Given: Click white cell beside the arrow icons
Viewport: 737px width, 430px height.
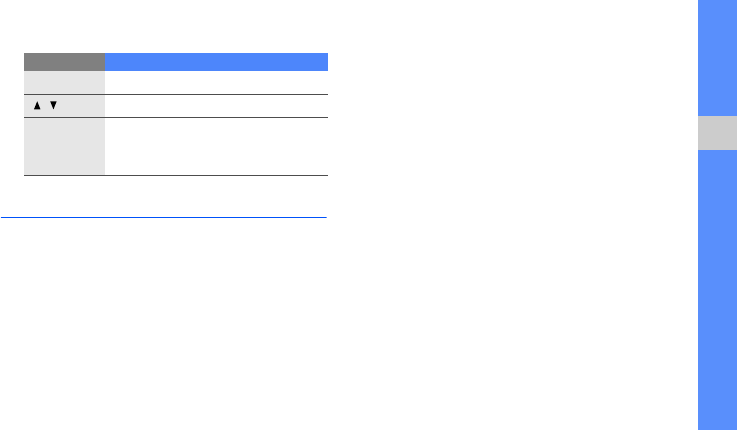Looking at the screenshot, I should 217,106.
